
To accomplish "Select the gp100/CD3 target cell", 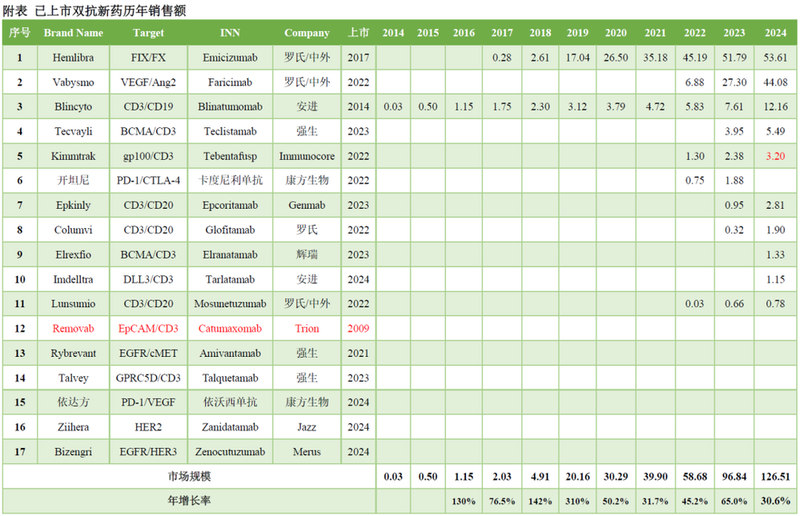I will (148, 156).
